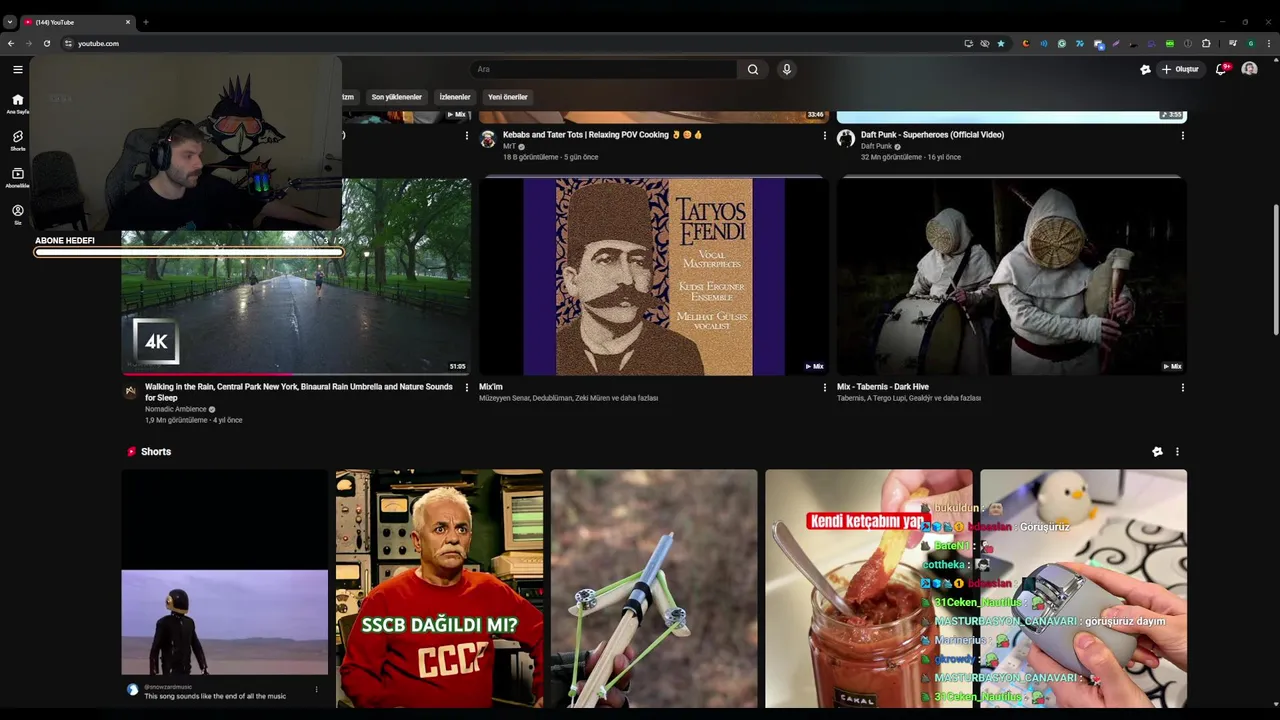Open Daft Punk - Superheroes video title

click(932, 135)
